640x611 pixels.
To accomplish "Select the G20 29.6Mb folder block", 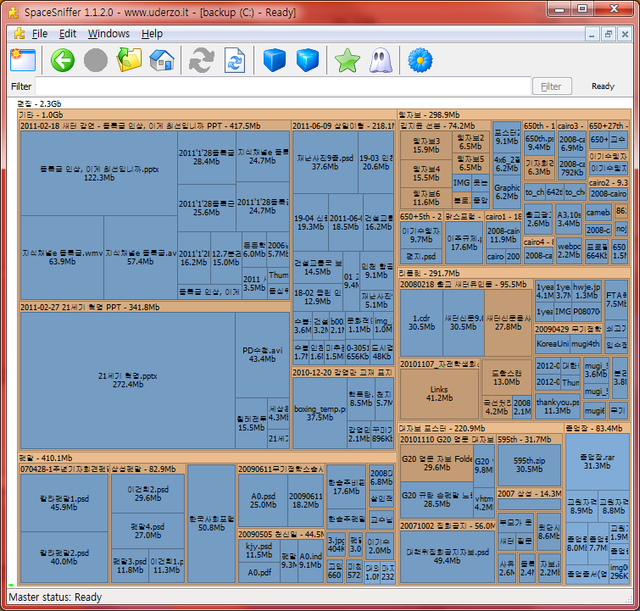I will [x=437, y=463].
